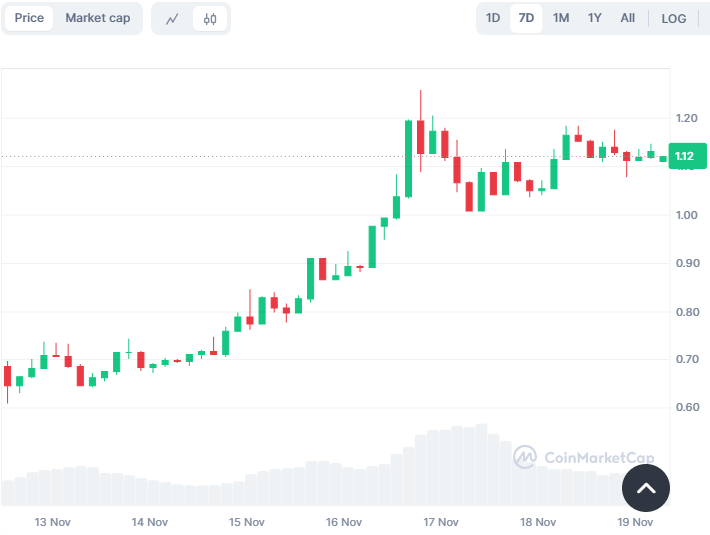Click the scroll-to-top arrow button
Image resolution: width=710 pixels, height=535 pixels.
(645, 488)
